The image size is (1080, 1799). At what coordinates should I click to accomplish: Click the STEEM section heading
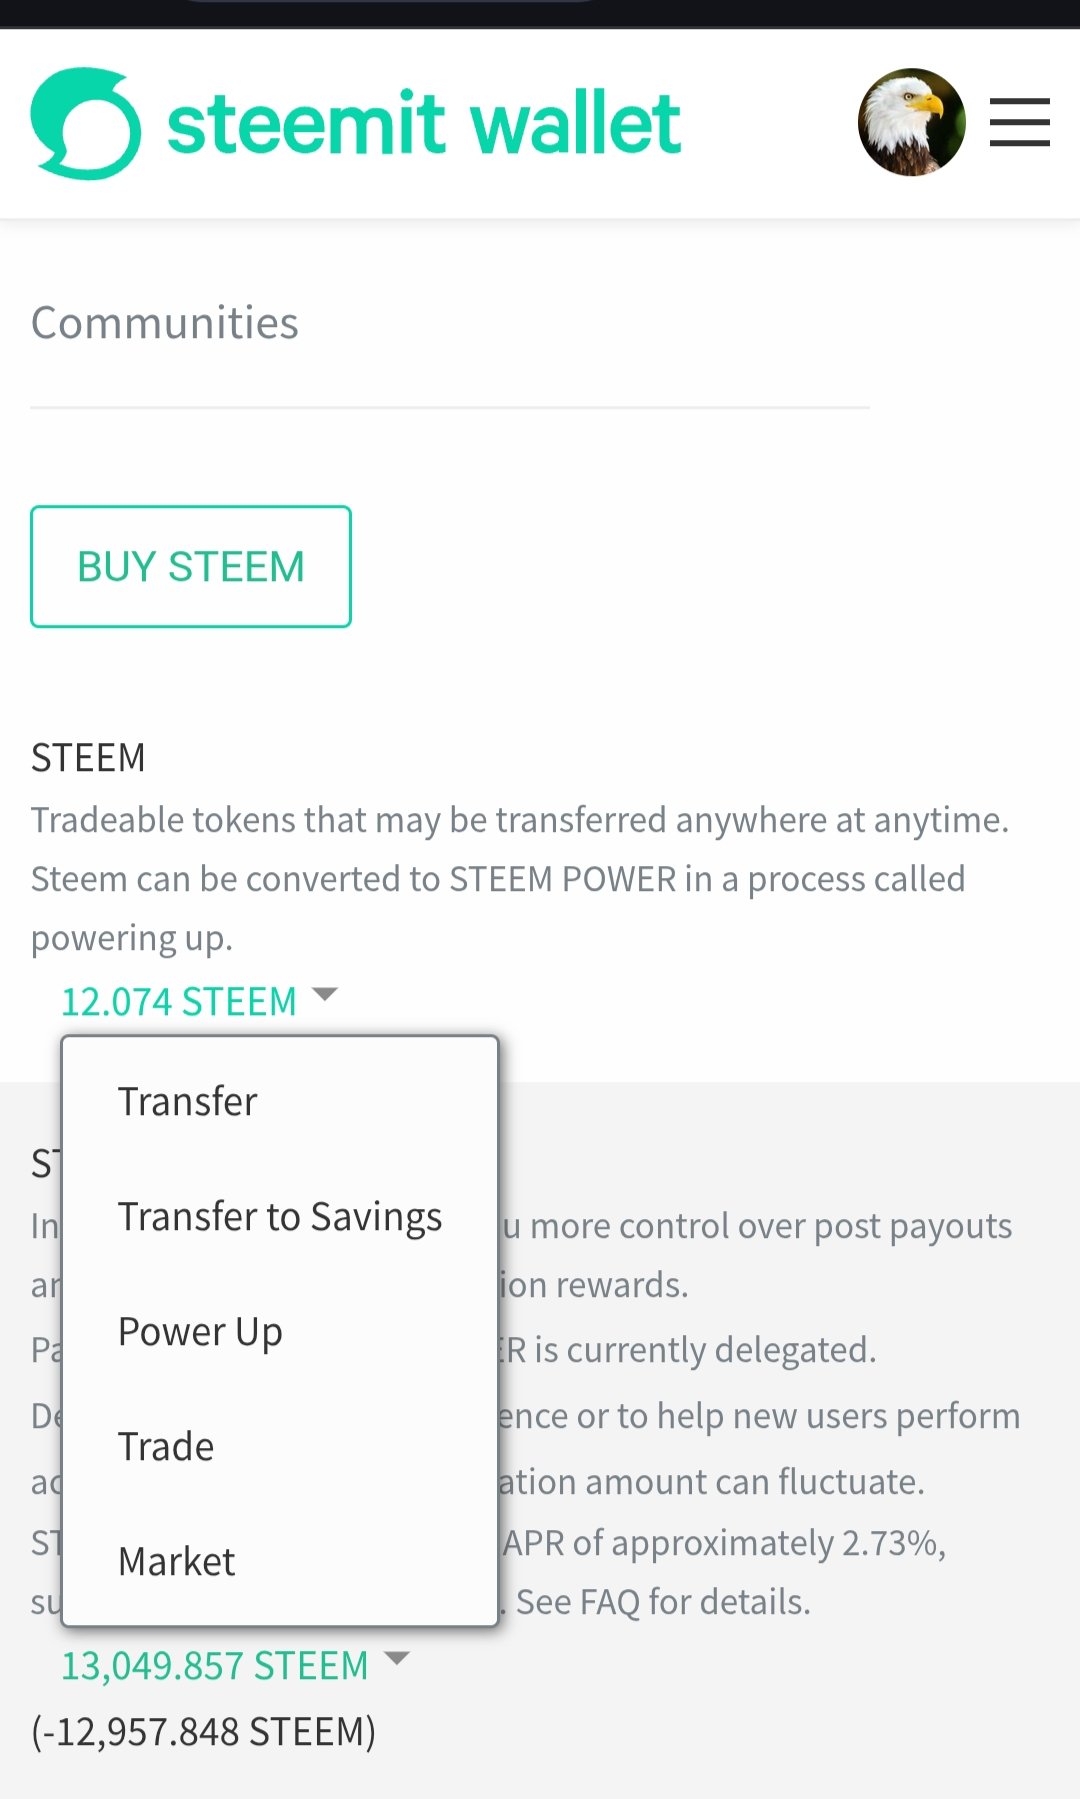click(x=88, y=757)
